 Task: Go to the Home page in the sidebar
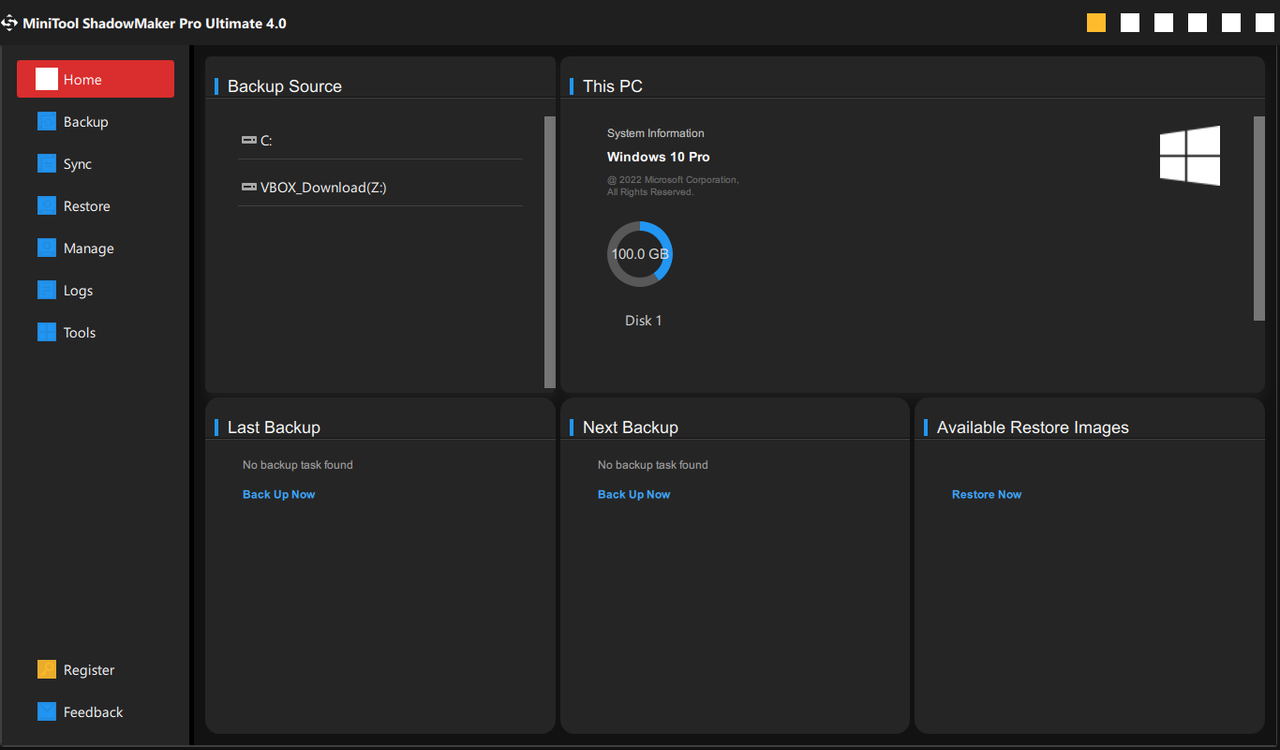[95, 79]
